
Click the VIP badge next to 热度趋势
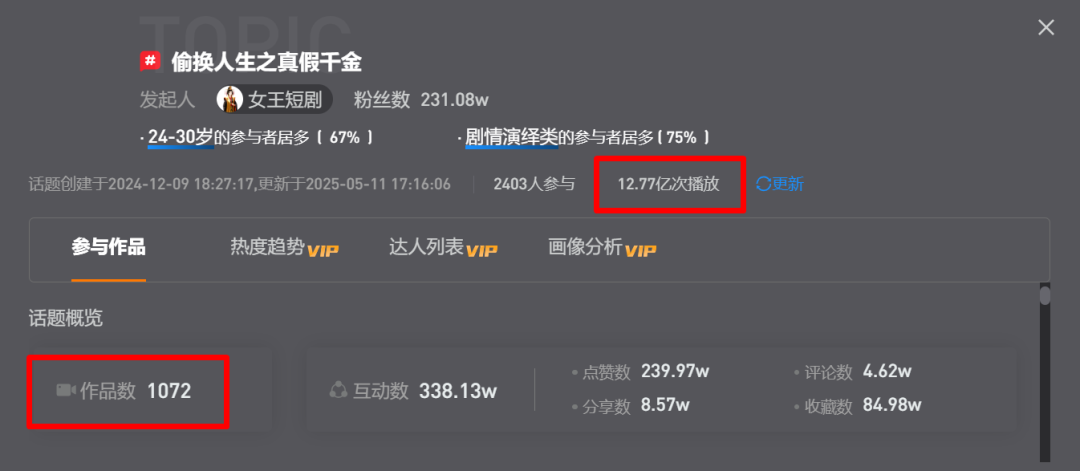pos(323,250)
